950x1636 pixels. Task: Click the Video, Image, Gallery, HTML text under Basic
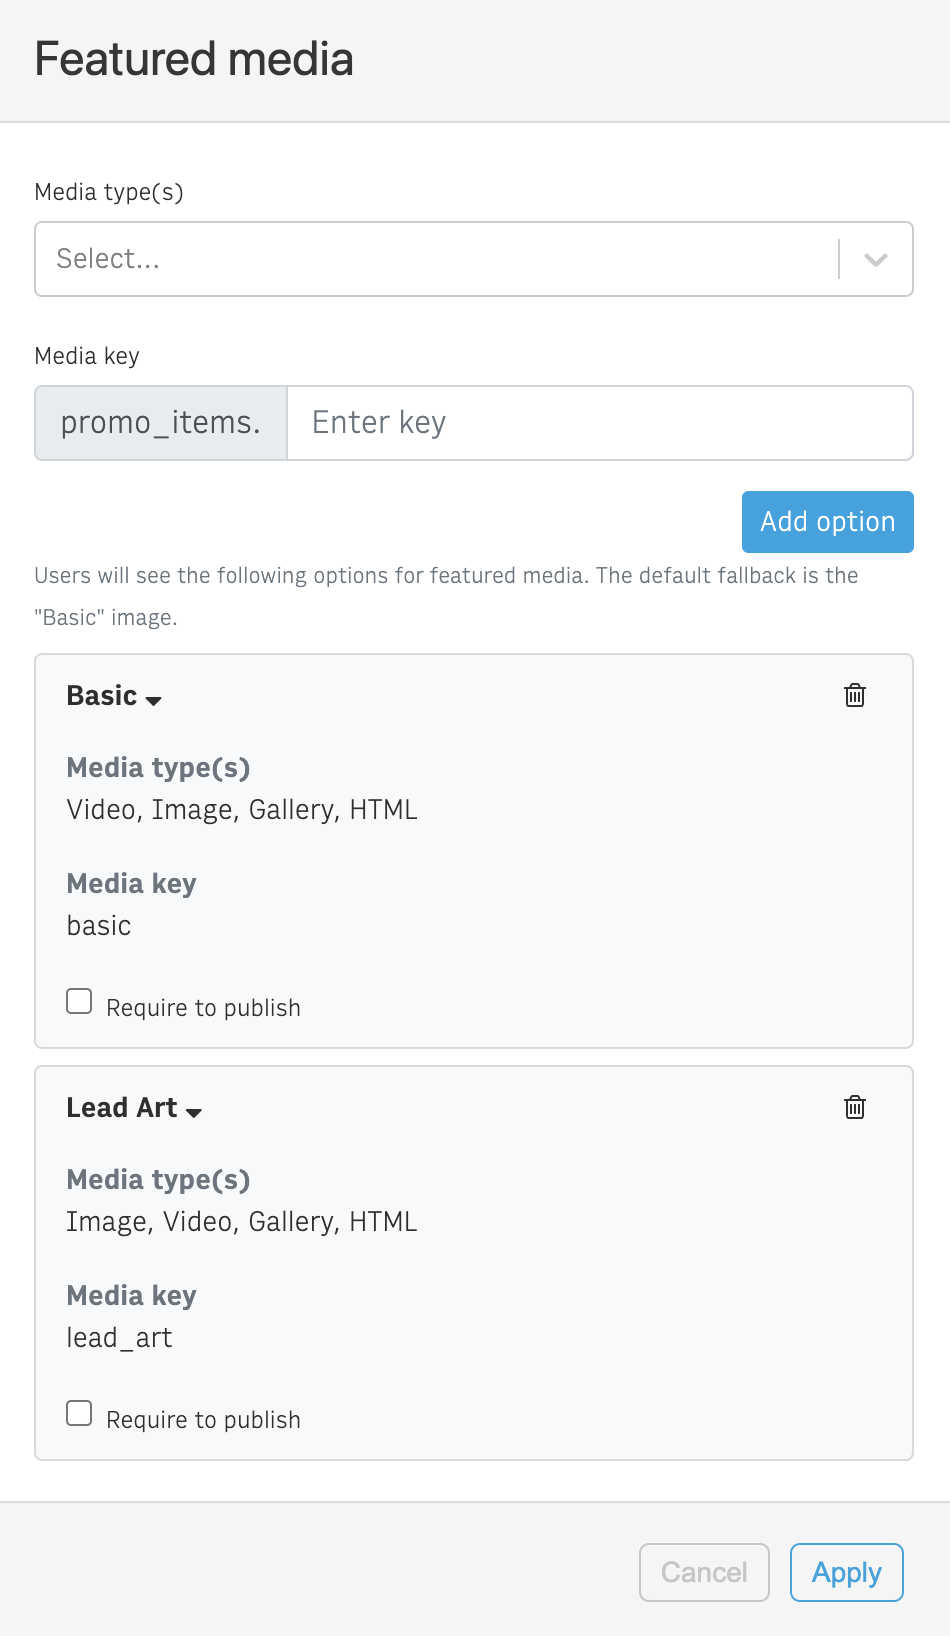point(242,810)
